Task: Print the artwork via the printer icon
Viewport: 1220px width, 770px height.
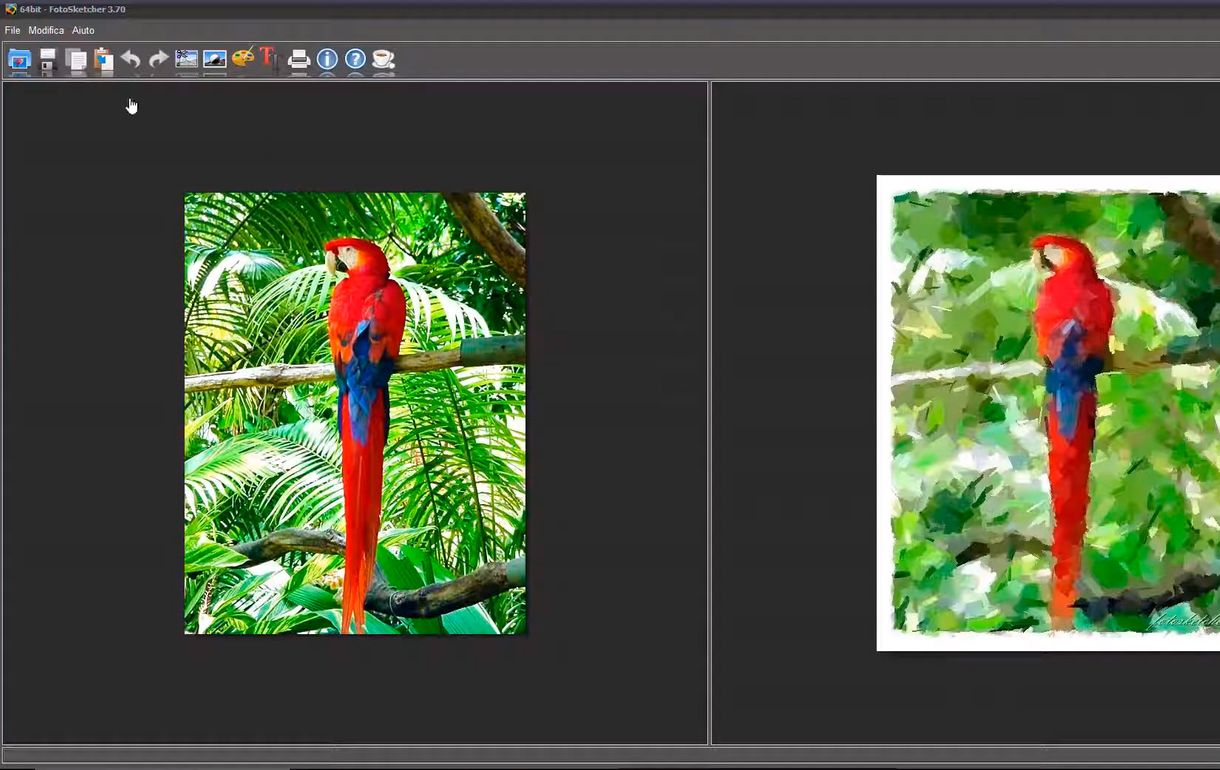Action: 299,60
